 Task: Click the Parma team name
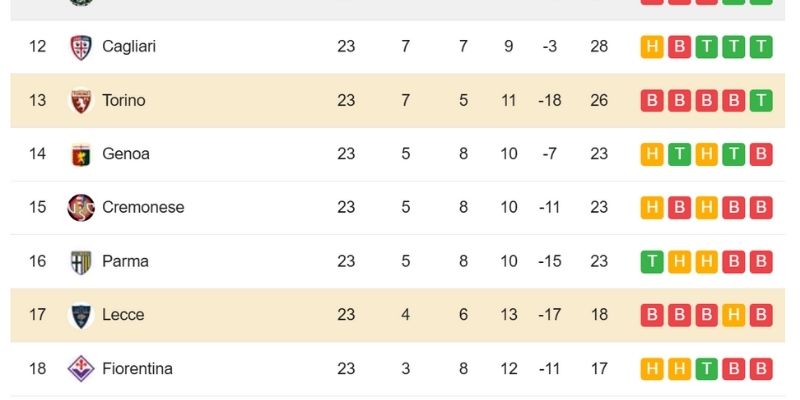pos(125,261)
